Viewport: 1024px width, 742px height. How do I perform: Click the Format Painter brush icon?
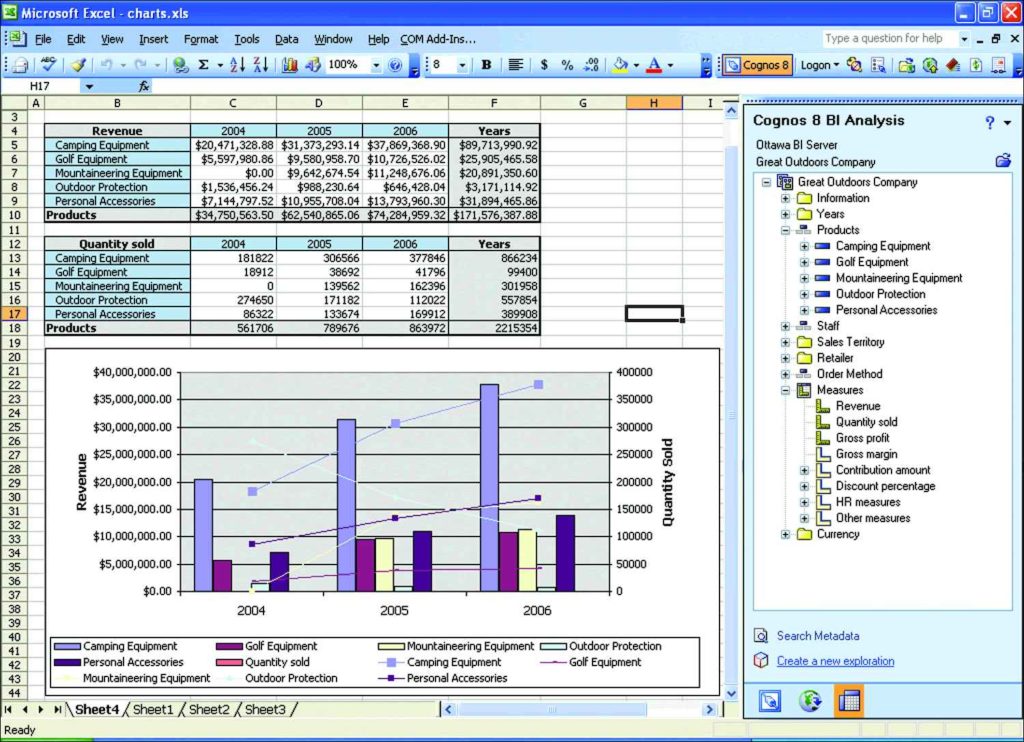click(x=78, y=65)
